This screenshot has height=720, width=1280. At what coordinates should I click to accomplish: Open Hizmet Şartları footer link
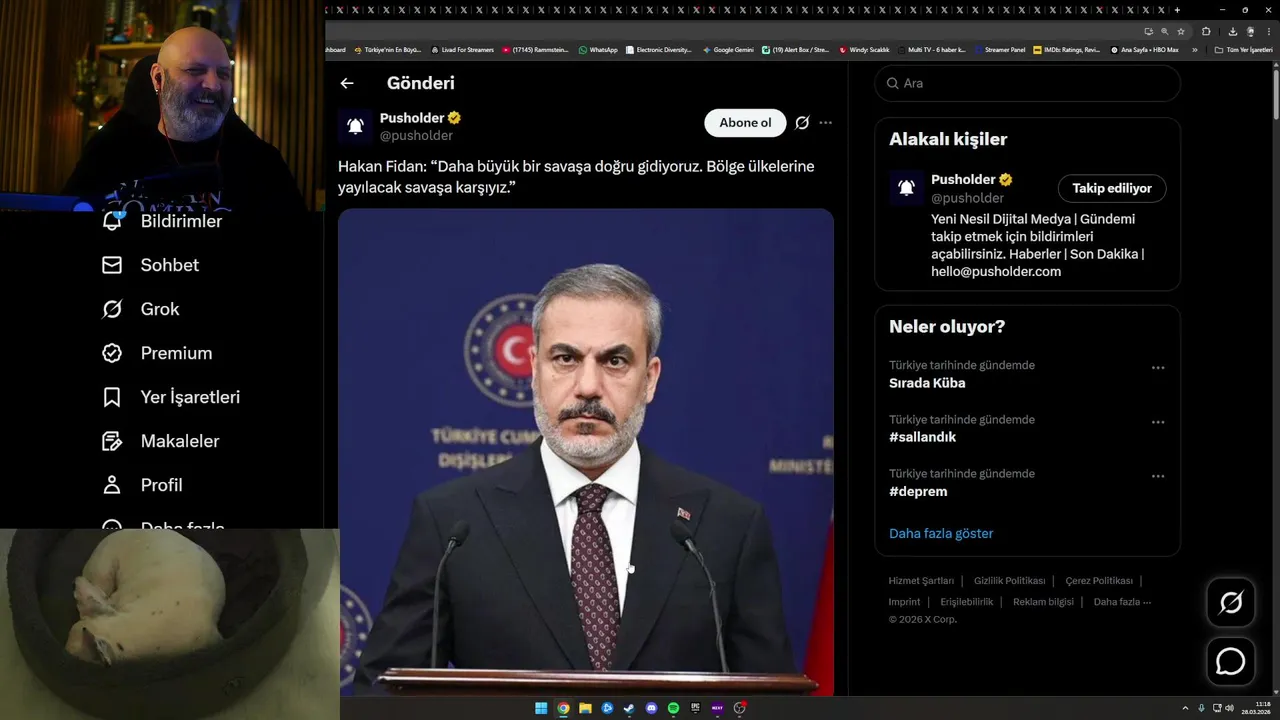coord(921,581)
